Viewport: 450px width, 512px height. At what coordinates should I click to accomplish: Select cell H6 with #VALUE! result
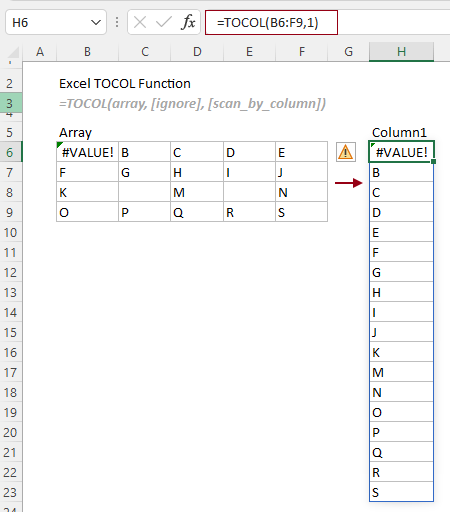coord(401,152)
